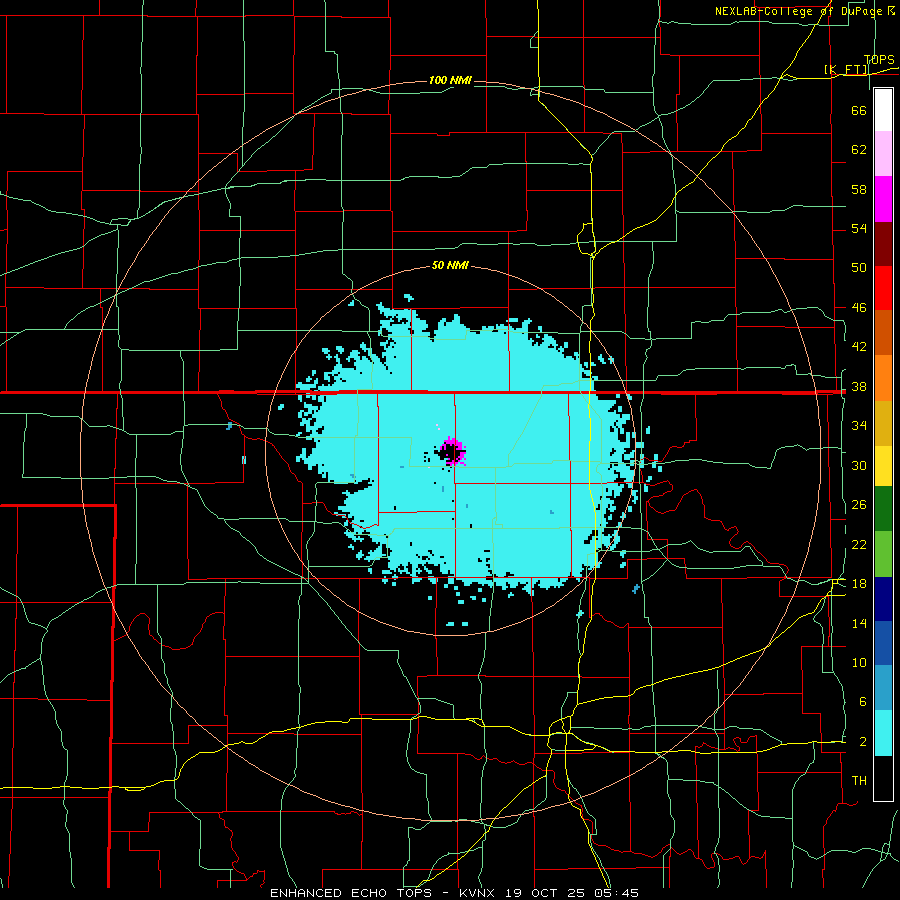Screen dimensions: 900x900
Task: Click the magenta echo core at radar center
Action: click(x=453, y=451)
